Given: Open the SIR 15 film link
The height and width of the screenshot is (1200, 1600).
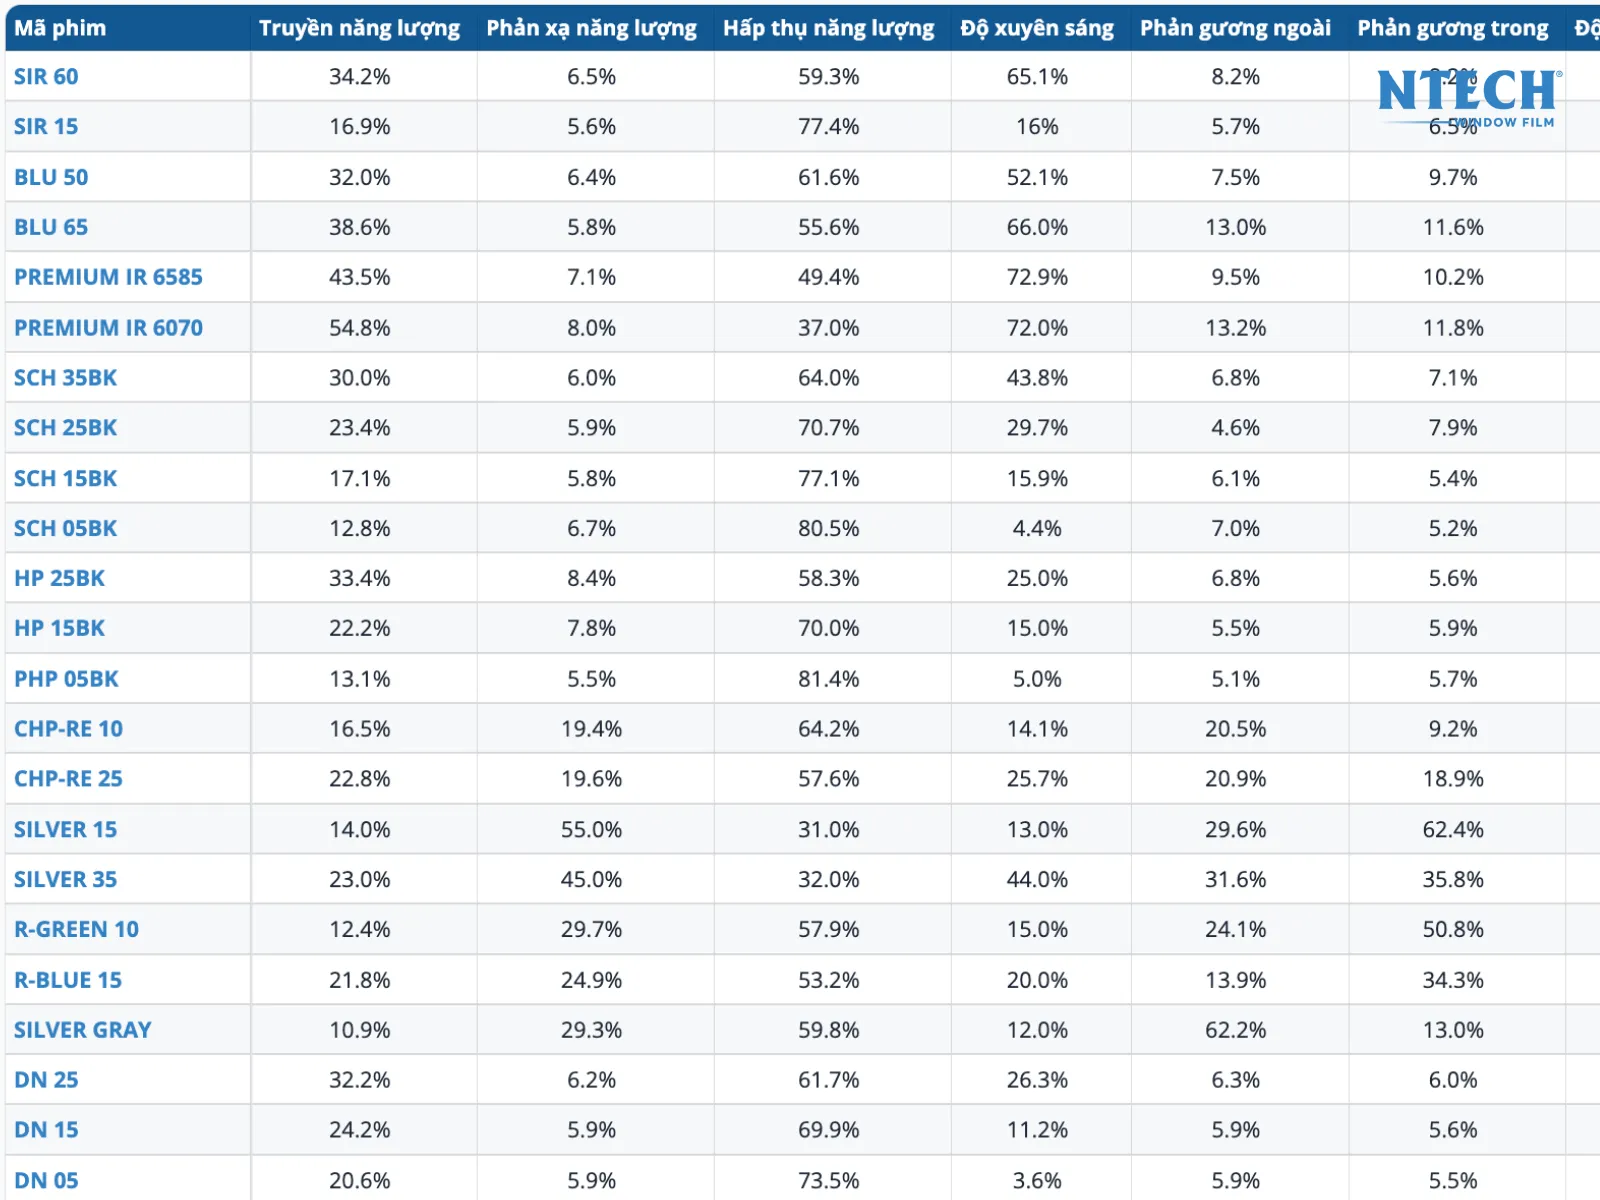Looking at the screenshot, I should pyautogui.click(x=46, y=127).
